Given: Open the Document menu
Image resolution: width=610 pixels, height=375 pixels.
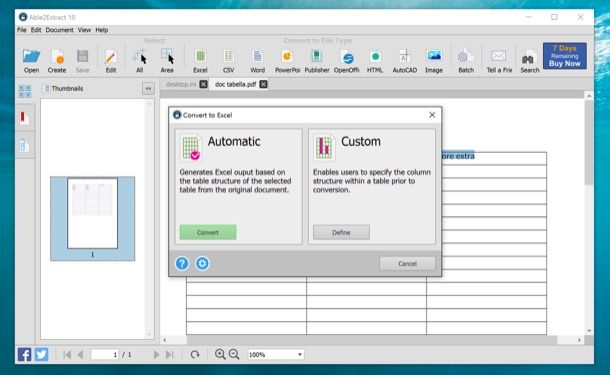Looking at the screenshot, I should (x=60, y=30).
